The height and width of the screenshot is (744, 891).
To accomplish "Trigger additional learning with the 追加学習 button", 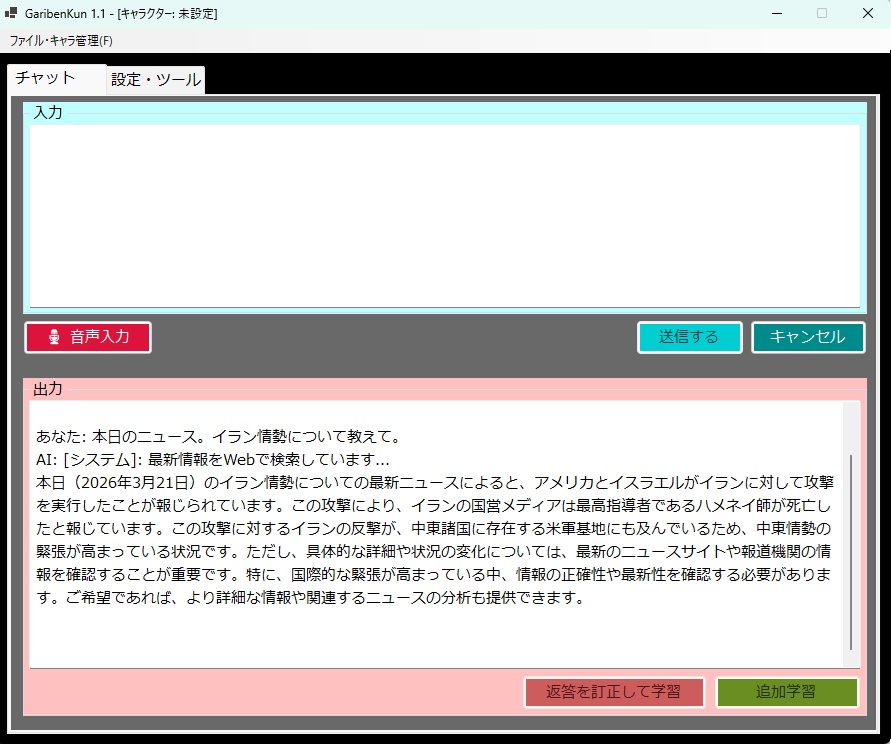I will [x=787, y=692].
